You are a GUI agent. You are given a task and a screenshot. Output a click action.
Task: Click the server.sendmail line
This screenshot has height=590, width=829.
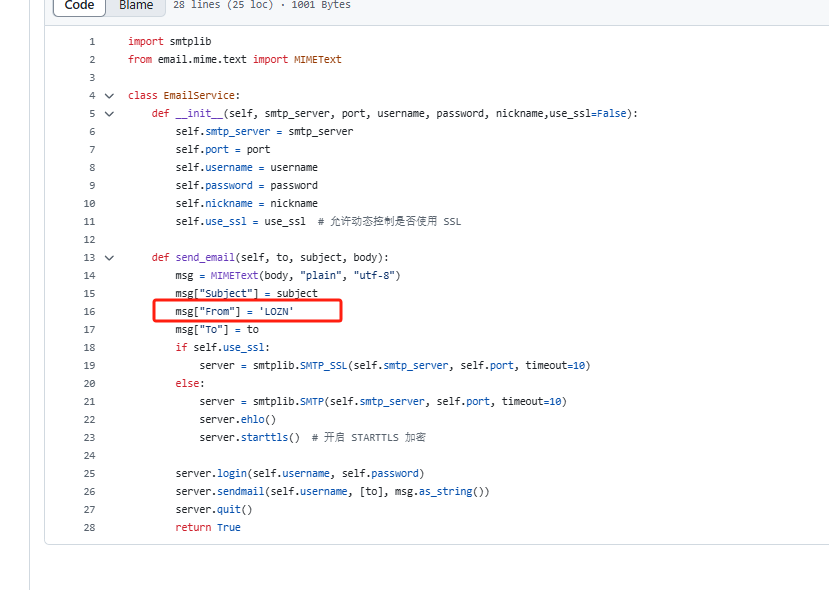(x=333, y=491)
